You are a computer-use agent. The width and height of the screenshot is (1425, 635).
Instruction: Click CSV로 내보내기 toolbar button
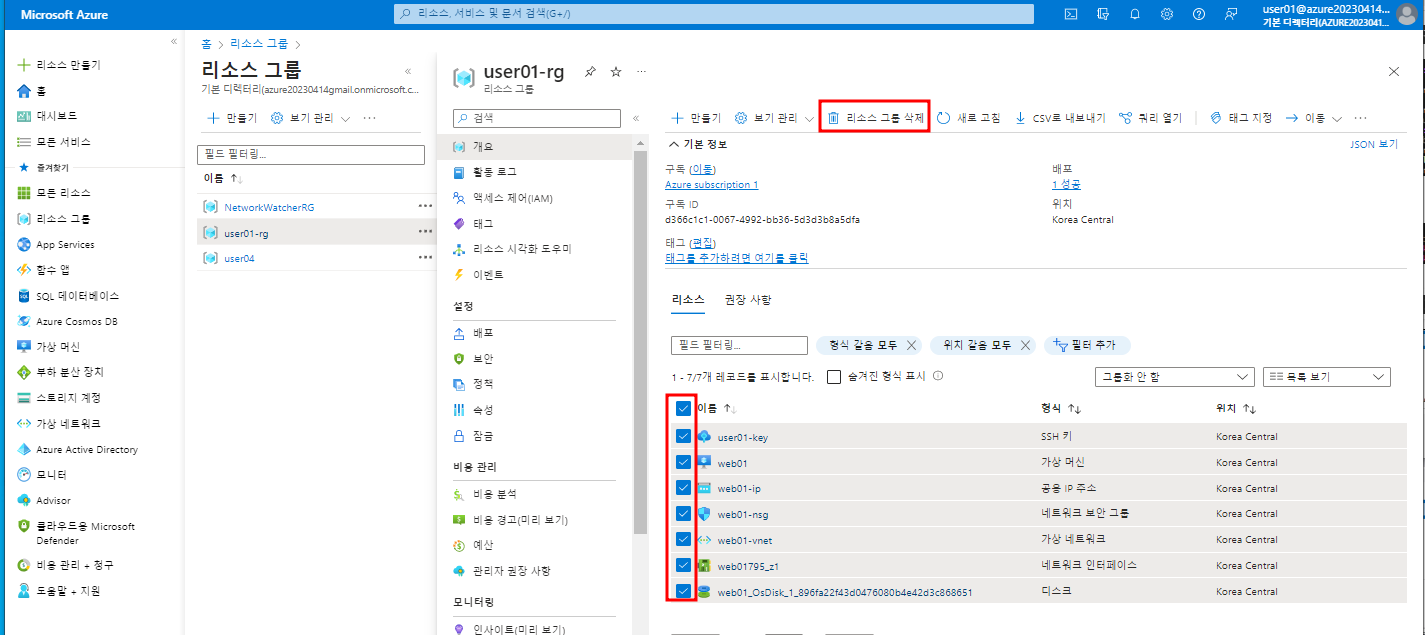point(1060,117)
